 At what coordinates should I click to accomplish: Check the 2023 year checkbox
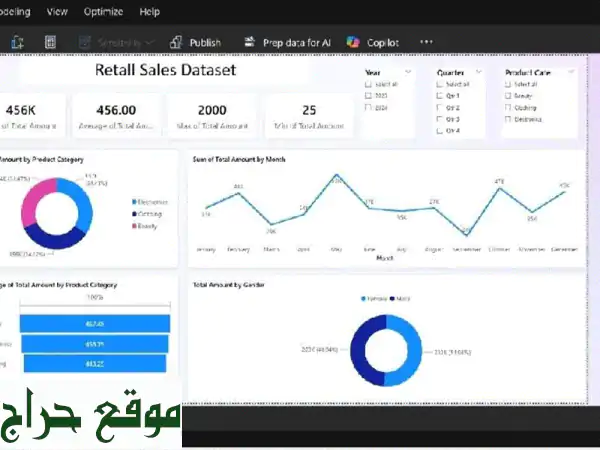368,96
